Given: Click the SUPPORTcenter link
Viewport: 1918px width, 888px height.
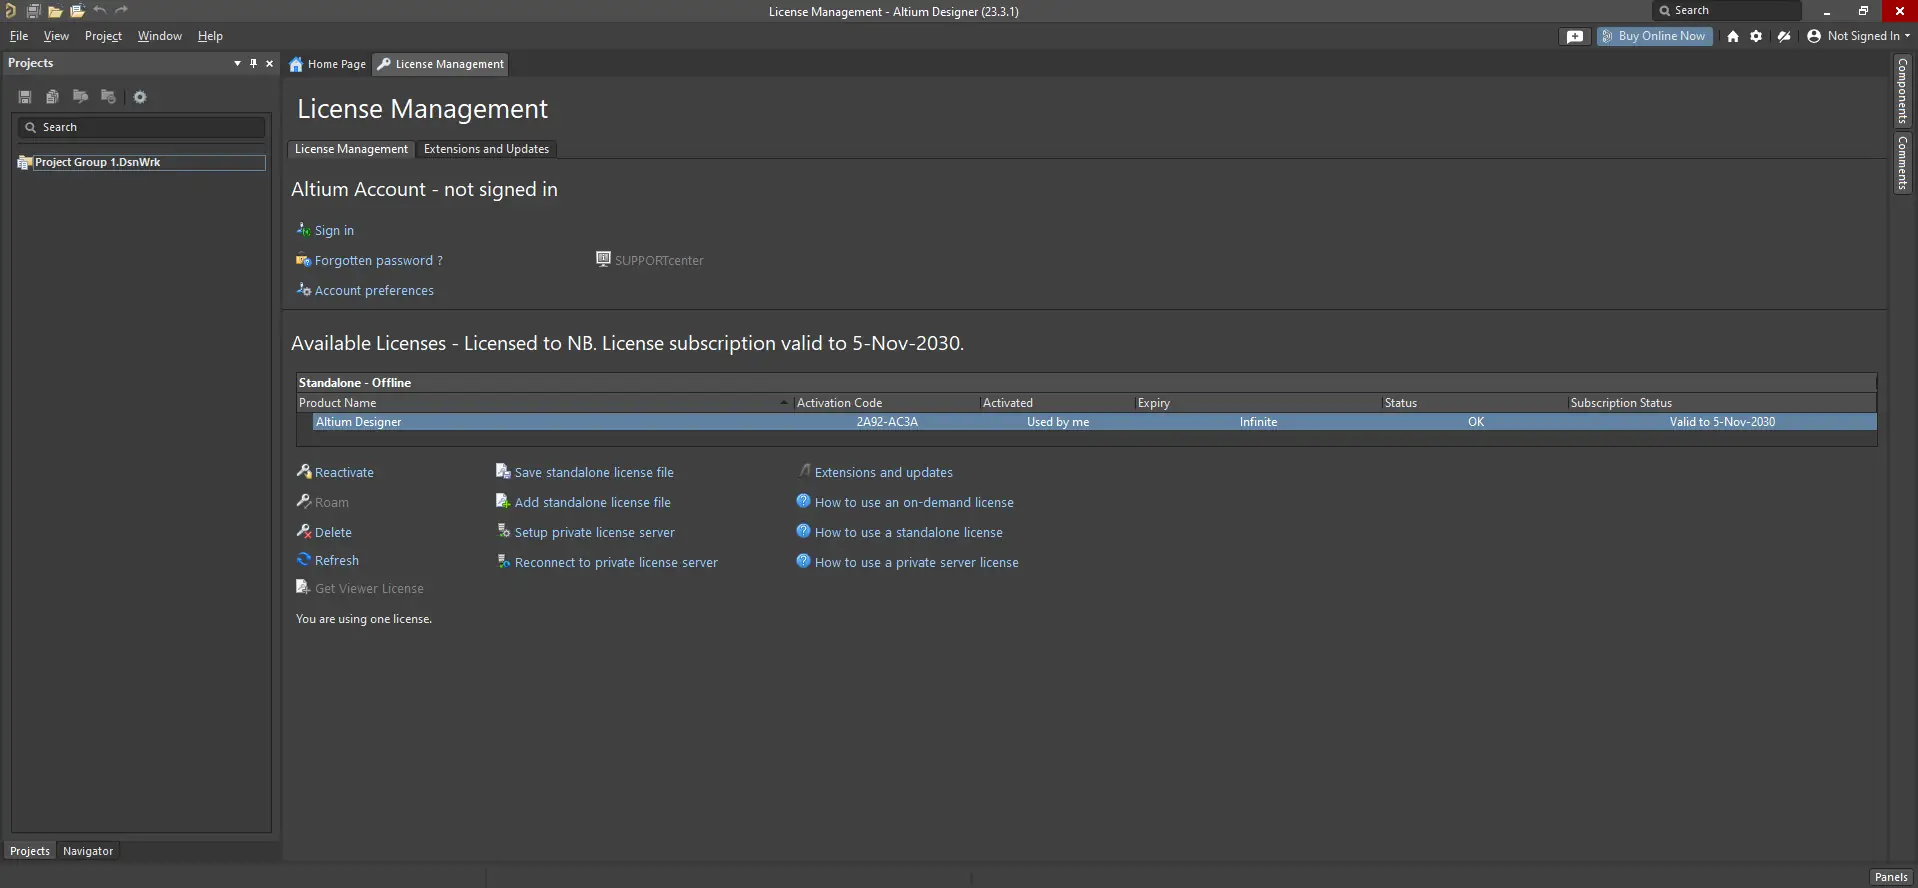Looking at the screenshot, I should pos(659,260).
